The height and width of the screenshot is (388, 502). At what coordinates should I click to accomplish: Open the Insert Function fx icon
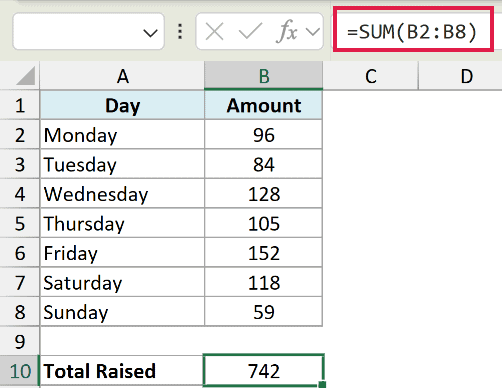click(x=287, y=31)
